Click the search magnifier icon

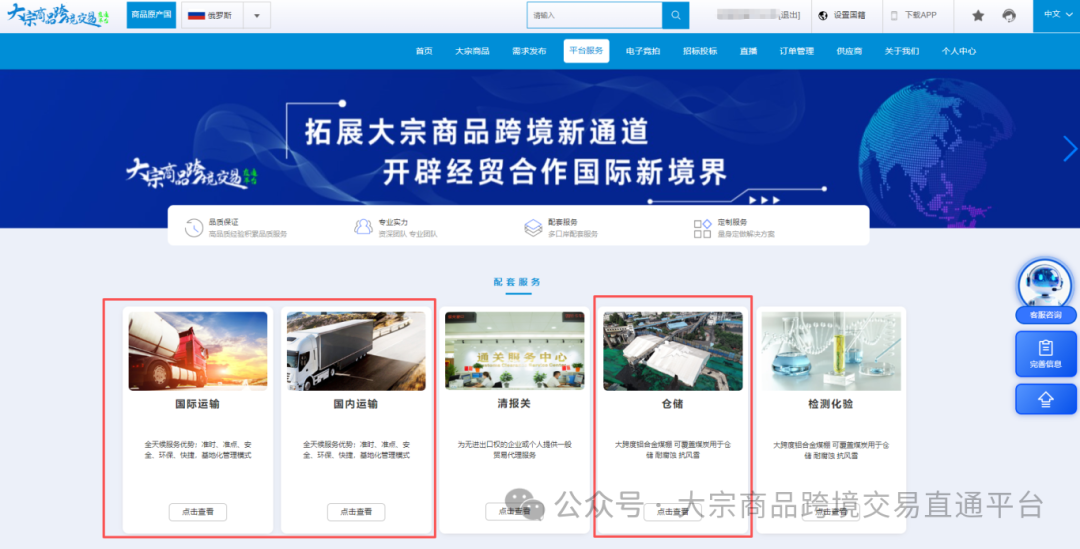coord(676,15)
